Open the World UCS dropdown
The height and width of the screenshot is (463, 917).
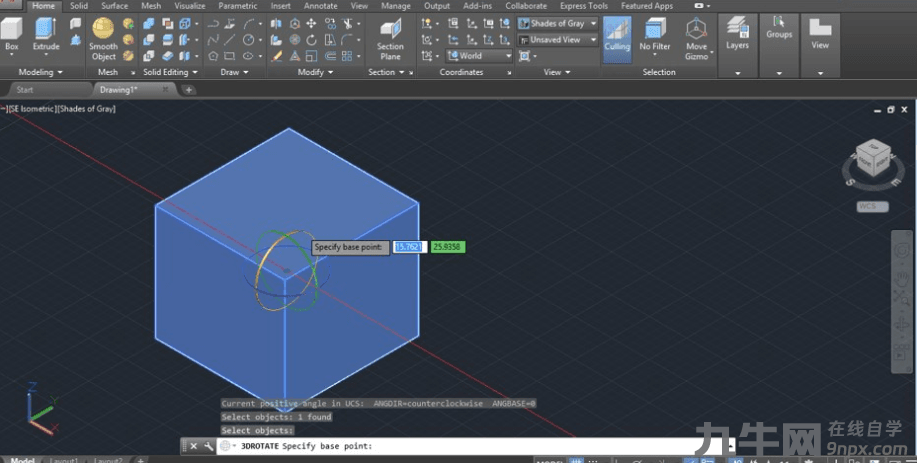480,56
